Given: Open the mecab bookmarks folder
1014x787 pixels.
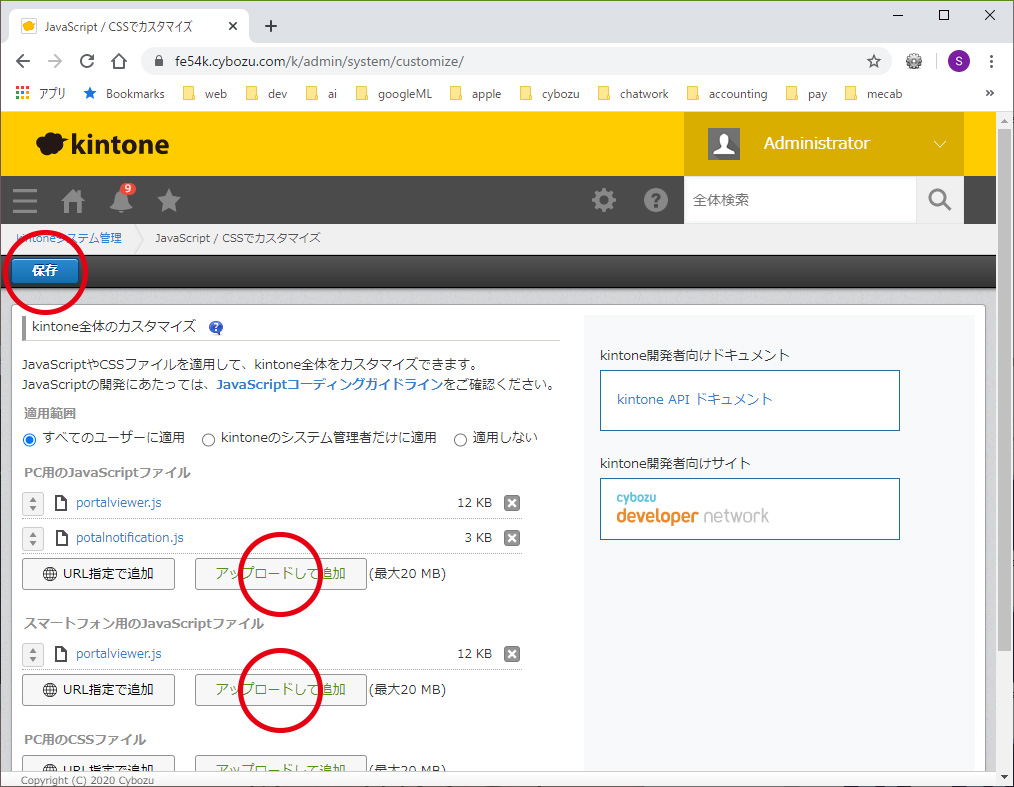Looking at the screenshot, I should pos(873,94).
